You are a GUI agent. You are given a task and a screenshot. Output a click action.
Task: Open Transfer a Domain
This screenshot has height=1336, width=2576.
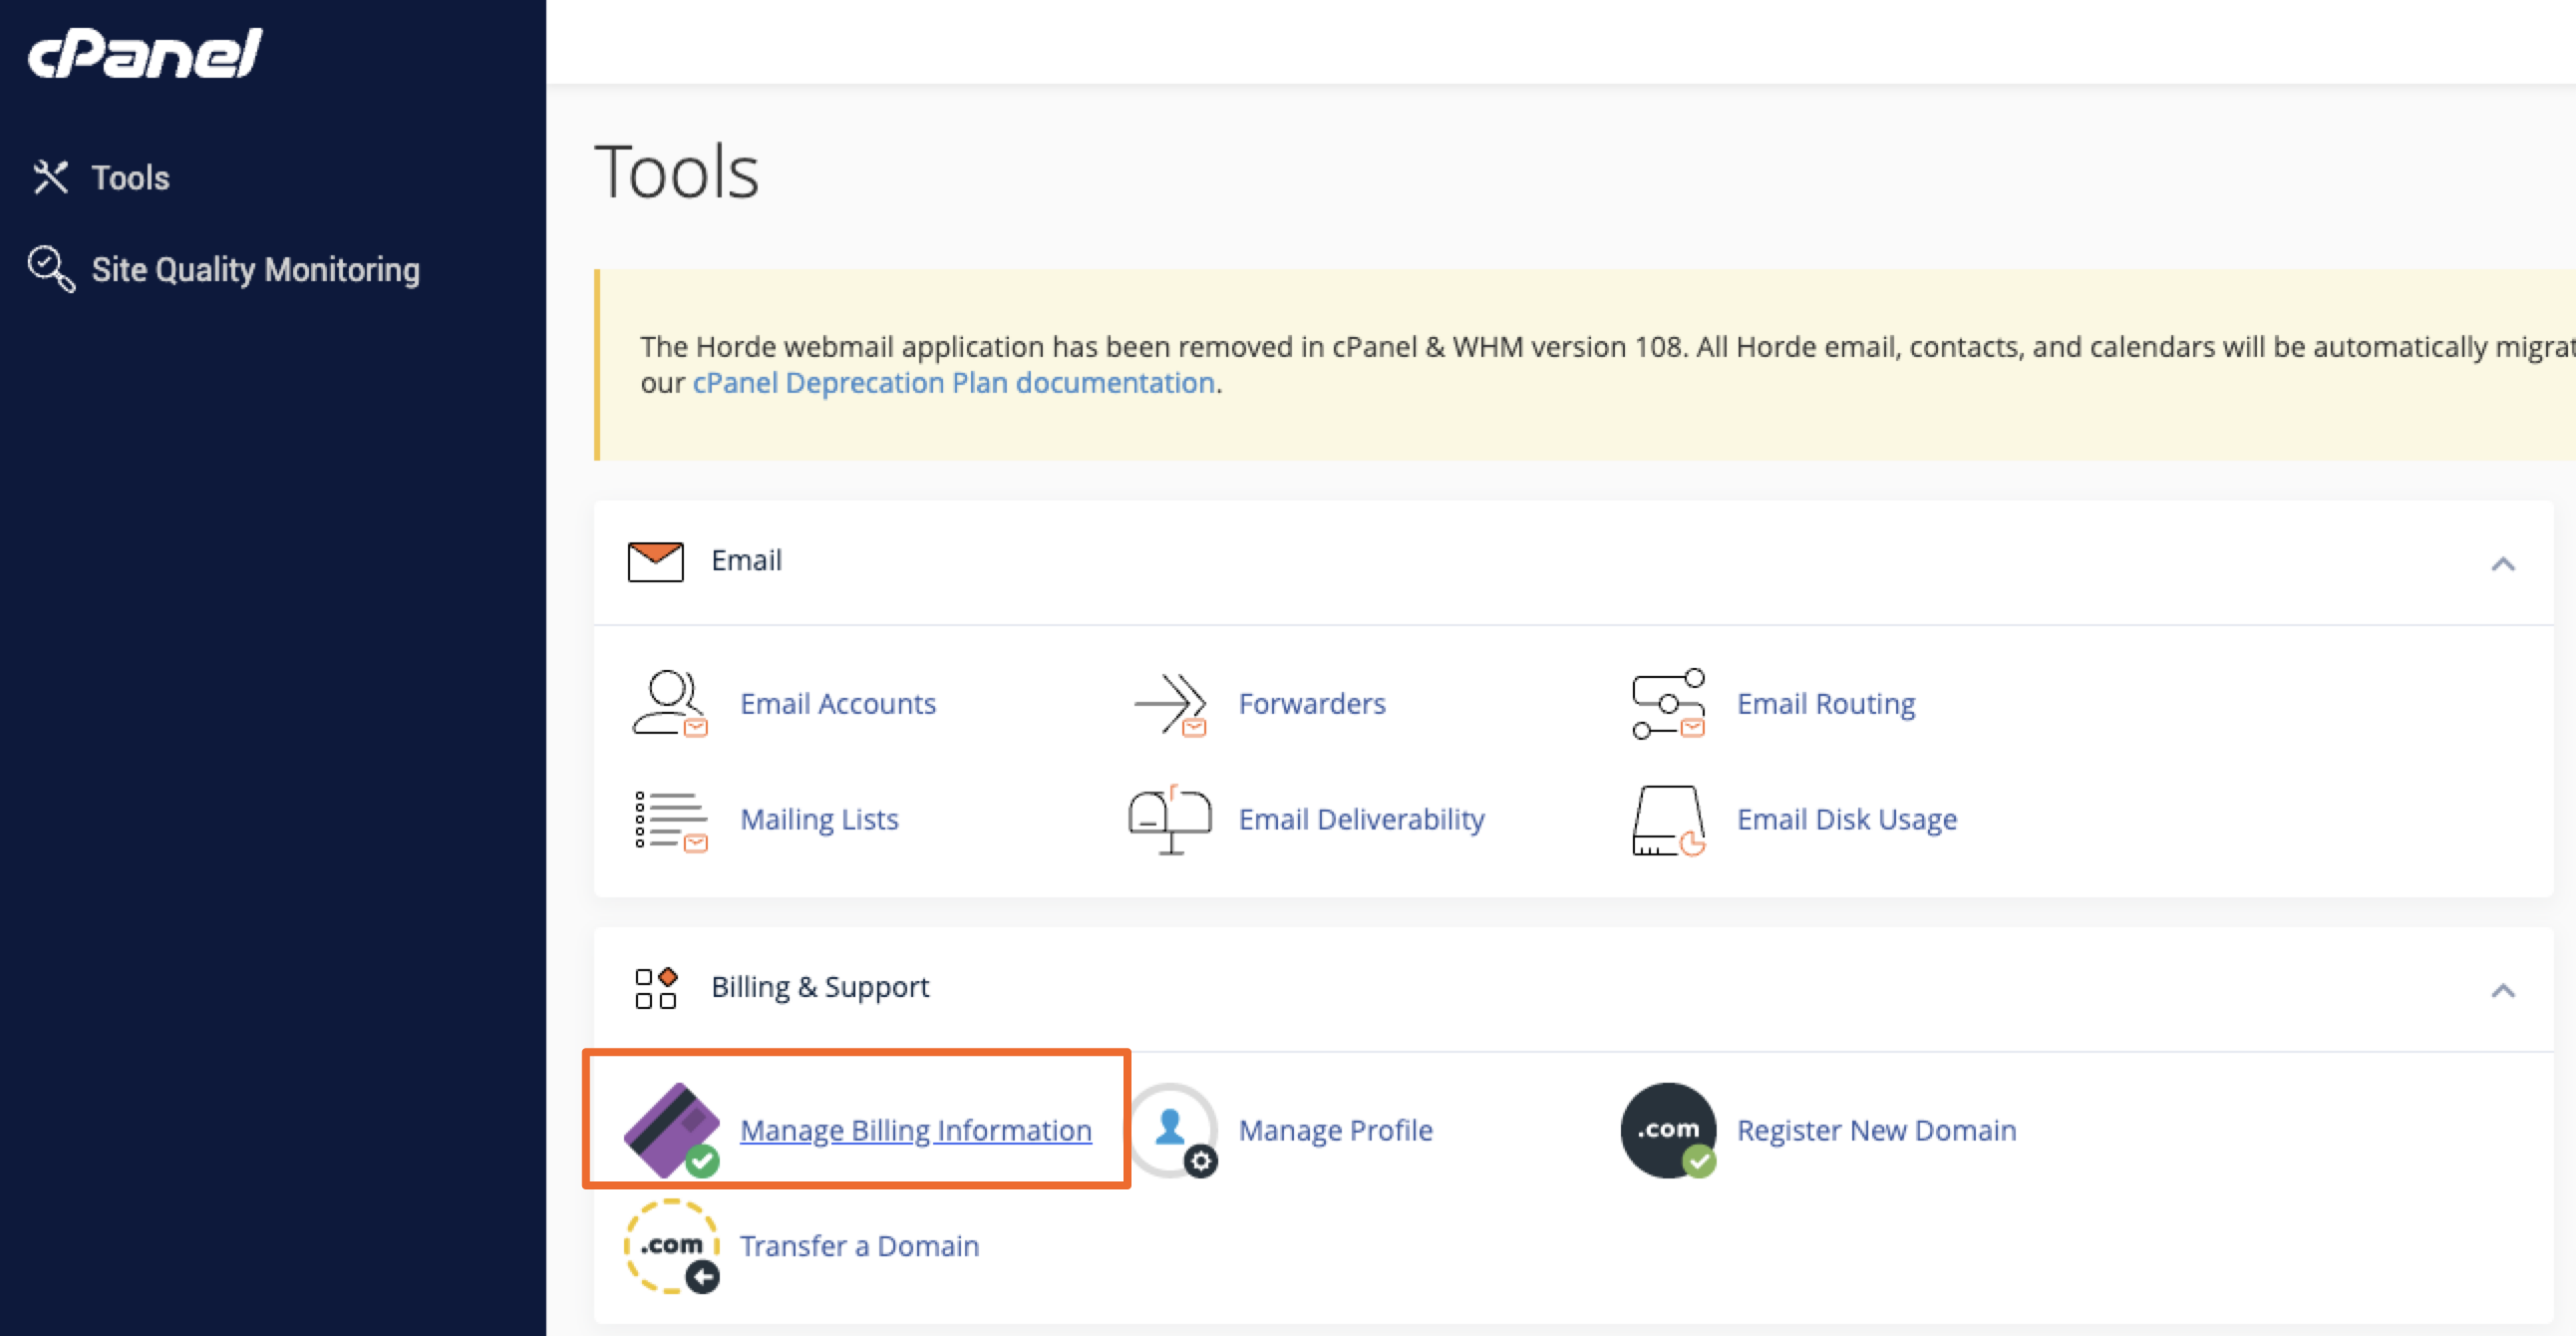click(x=859, y=1246)
